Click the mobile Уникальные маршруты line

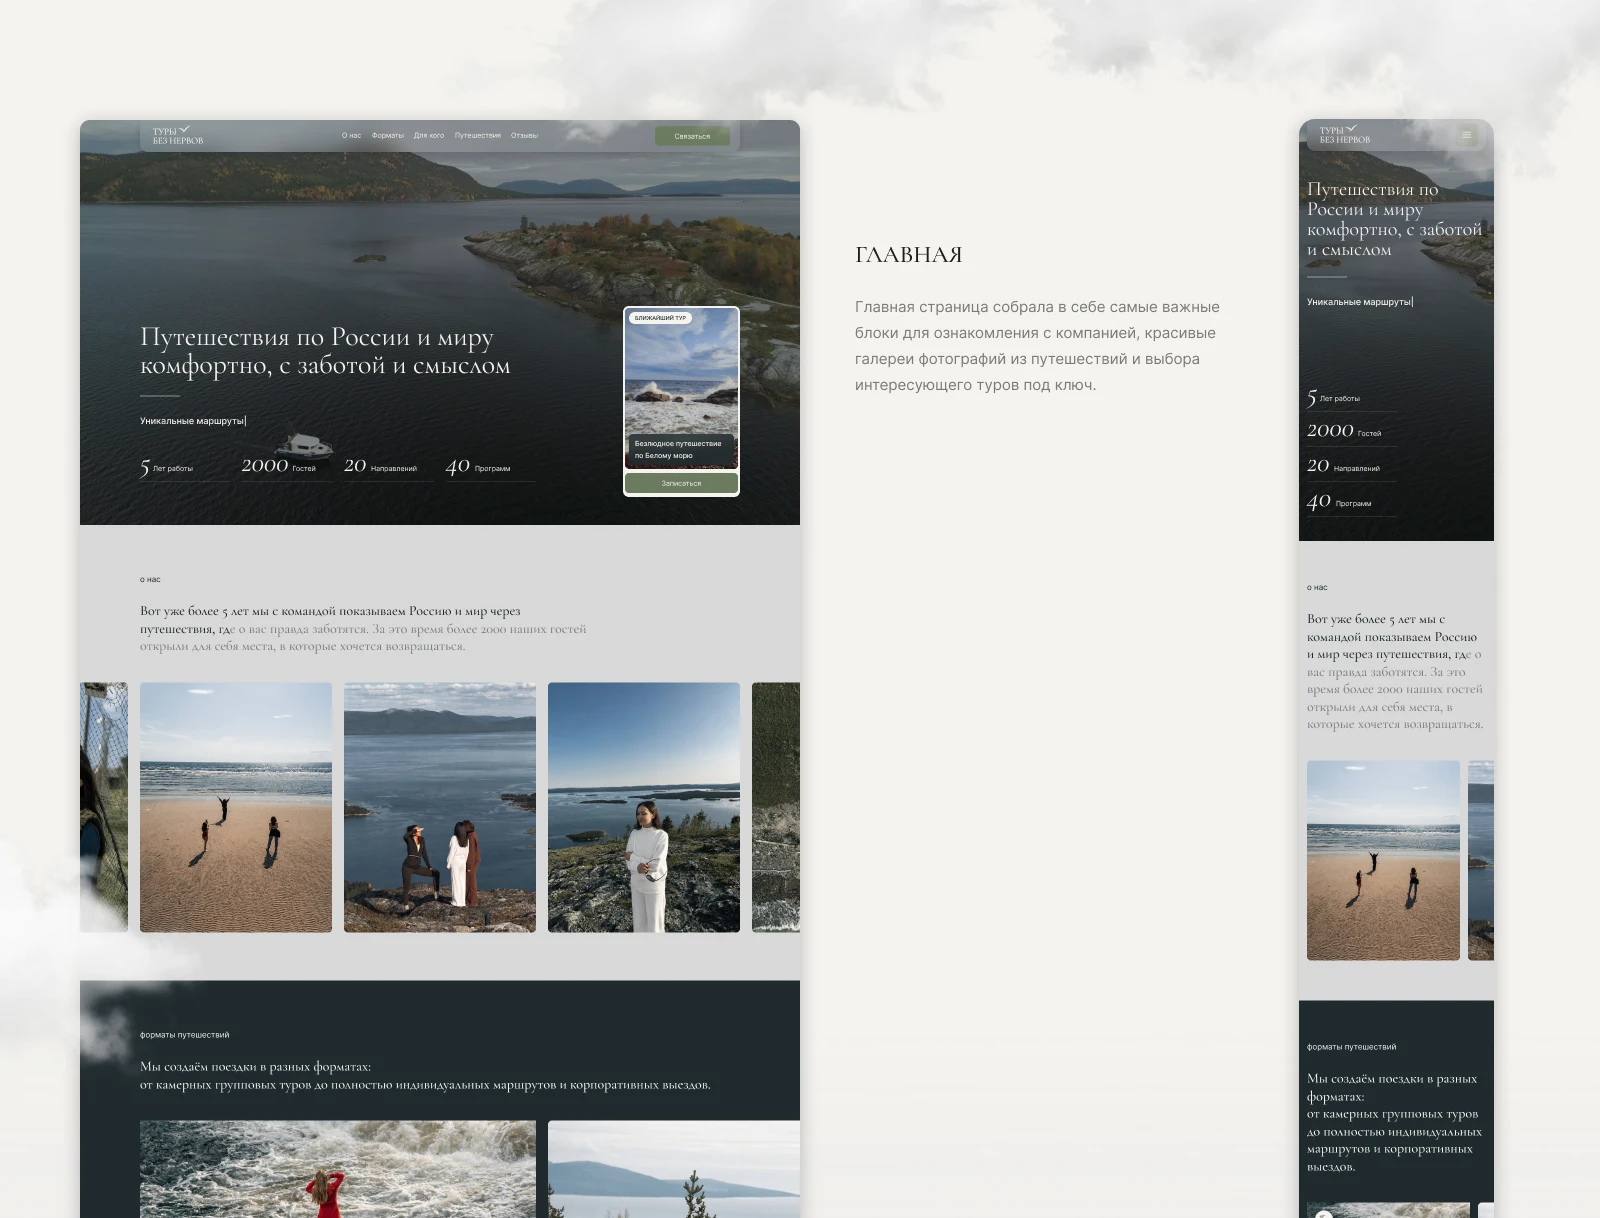coord(1360,302)
